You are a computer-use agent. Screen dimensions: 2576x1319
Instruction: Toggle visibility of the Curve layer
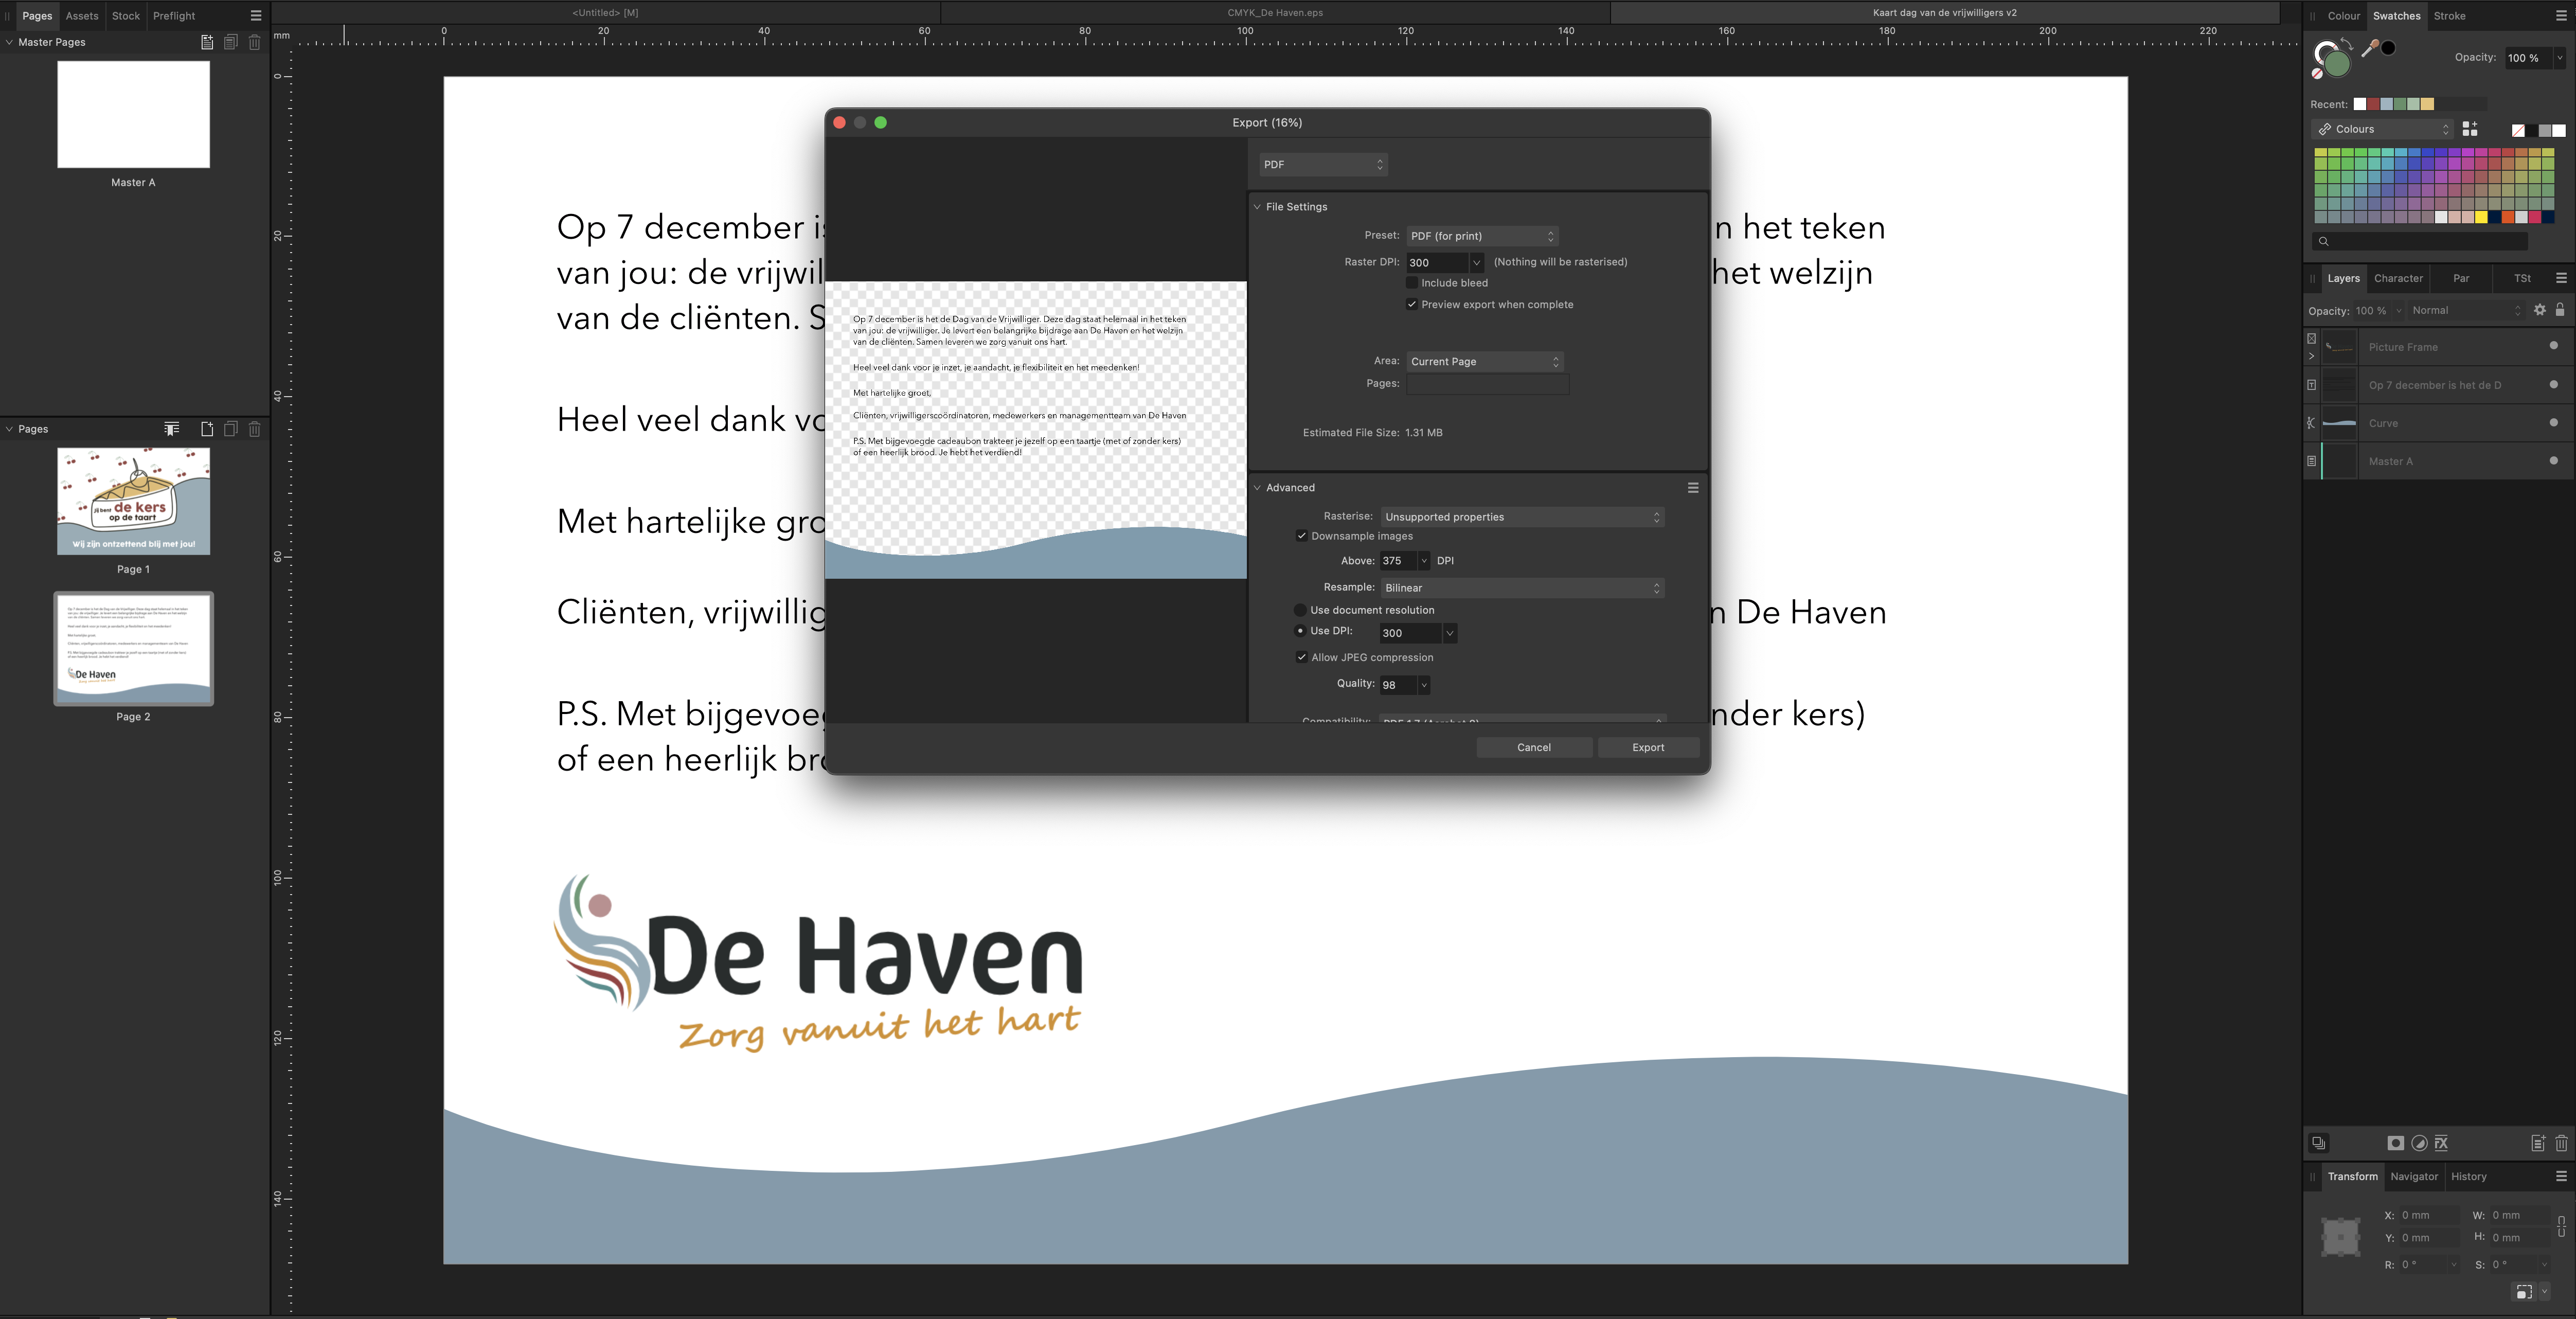[x=2553, y=422]
